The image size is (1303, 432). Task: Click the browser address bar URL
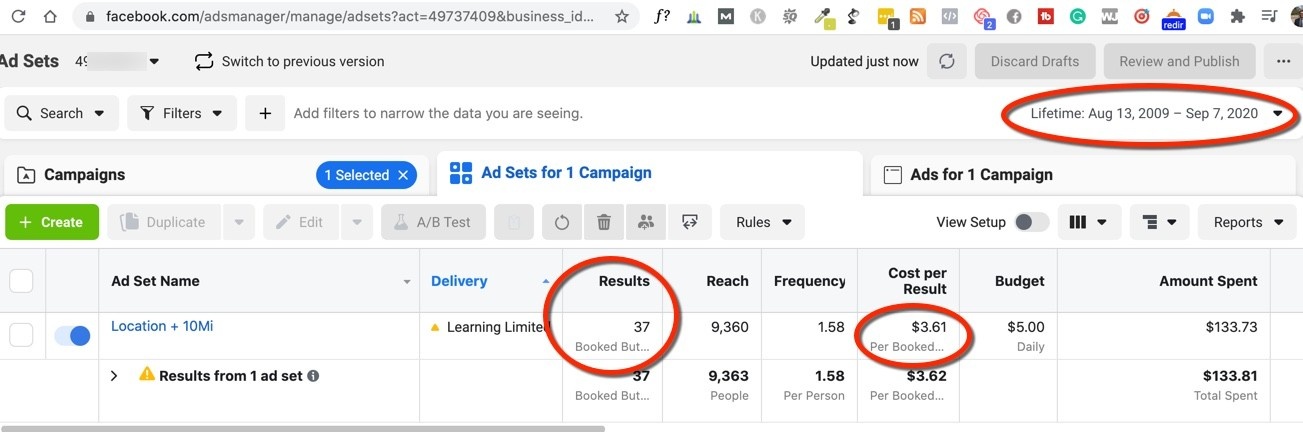[x=350, y=17]
